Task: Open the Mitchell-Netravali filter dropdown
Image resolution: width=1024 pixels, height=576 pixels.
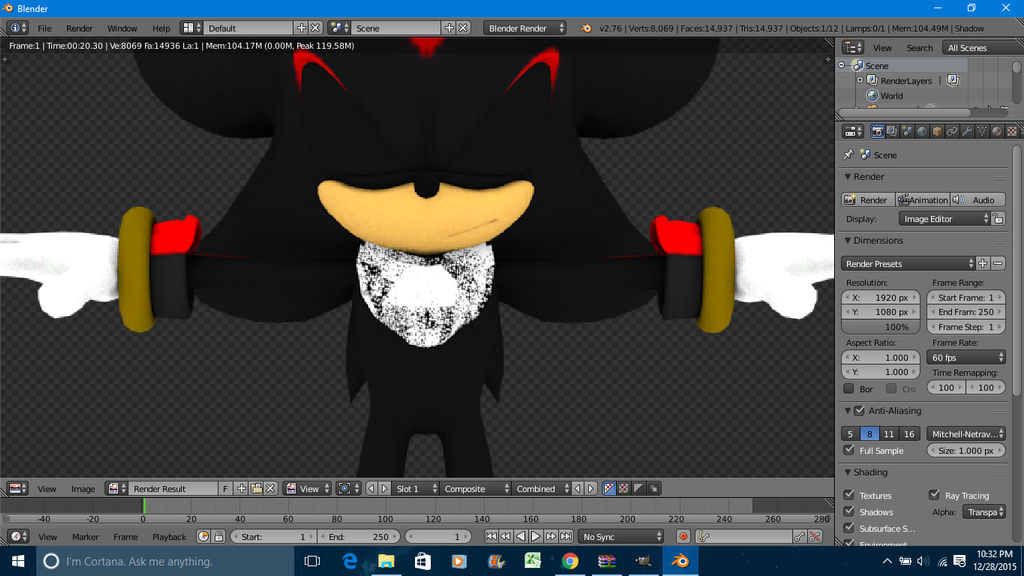Action: tap(966, 434)
